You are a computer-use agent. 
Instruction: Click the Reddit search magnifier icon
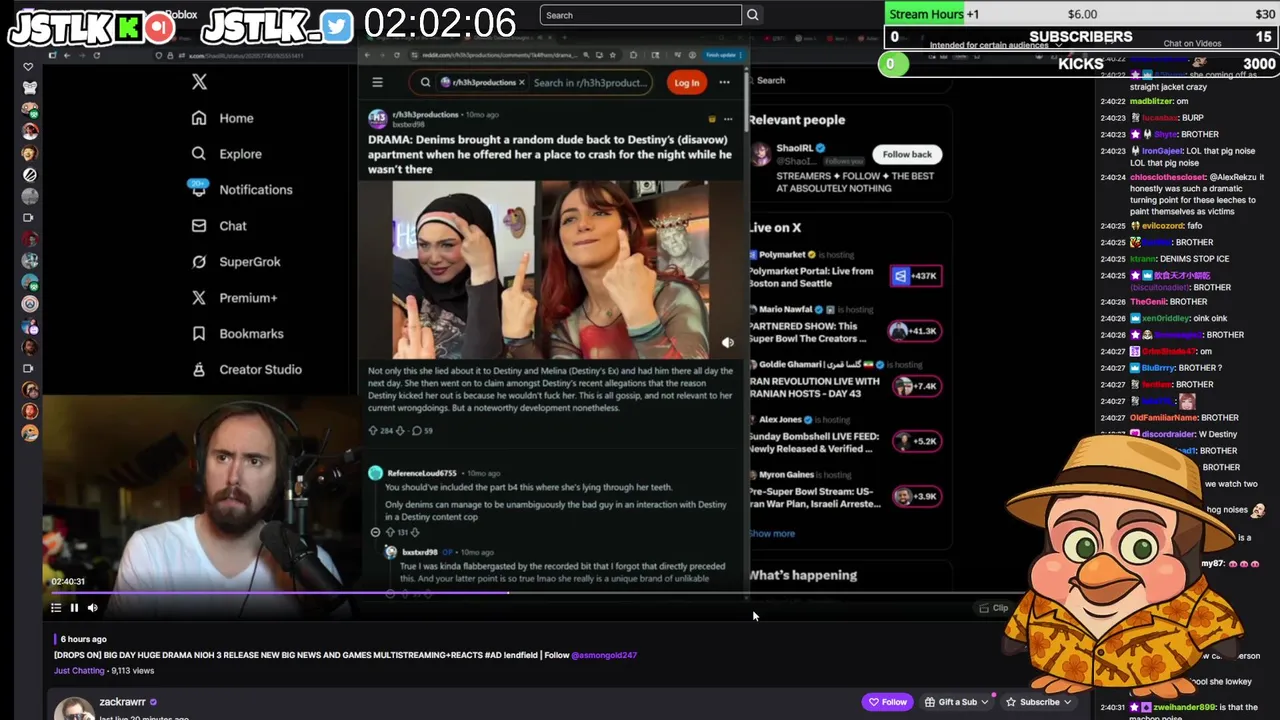tap(425, 83)
